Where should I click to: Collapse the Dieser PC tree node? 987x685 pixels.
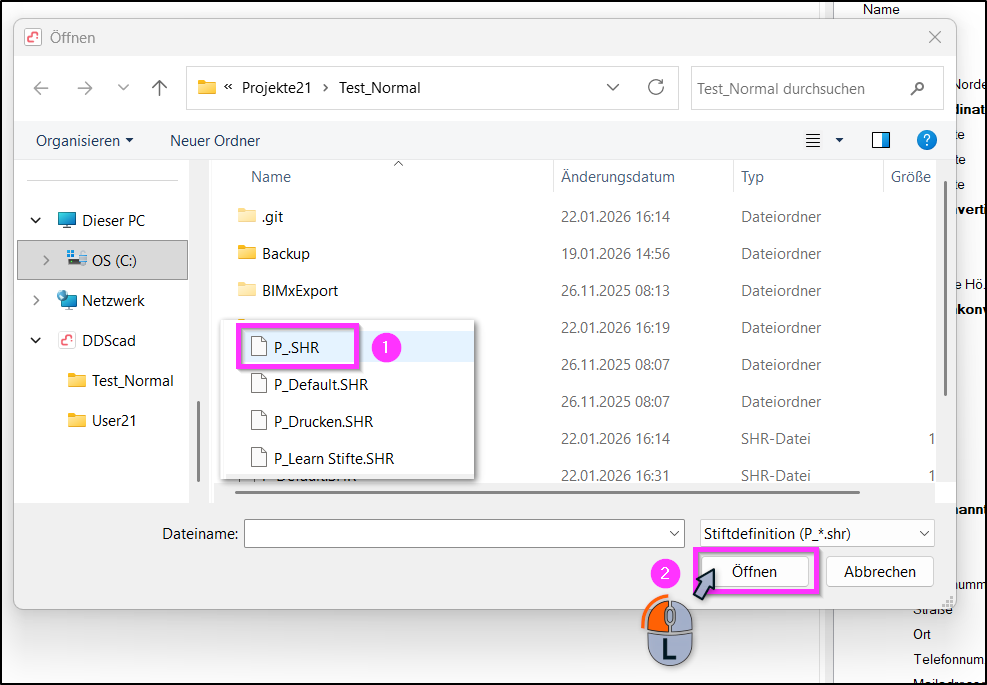(36, 220)
